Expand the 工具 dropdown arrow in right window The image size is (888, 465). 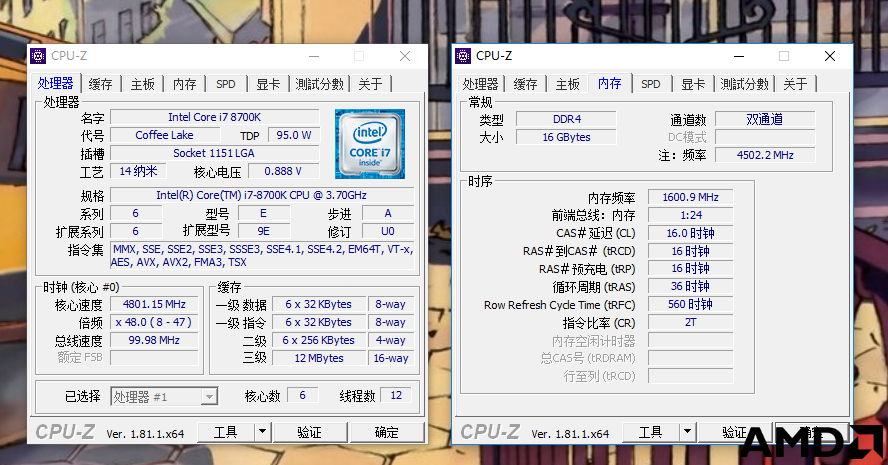pyautogui.click(x=687, y=432)
